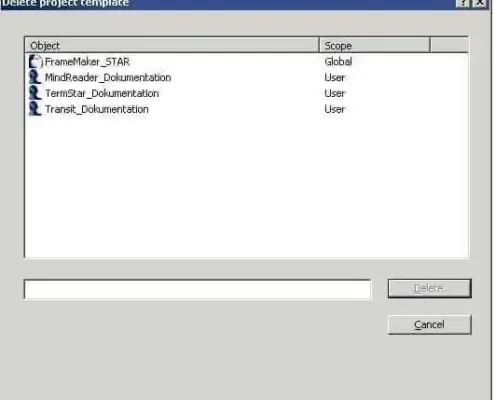This screenshot has height=400, width=495.
Task: Click the User scope of TermStar_Dokumentation
Action: [335, 93]
